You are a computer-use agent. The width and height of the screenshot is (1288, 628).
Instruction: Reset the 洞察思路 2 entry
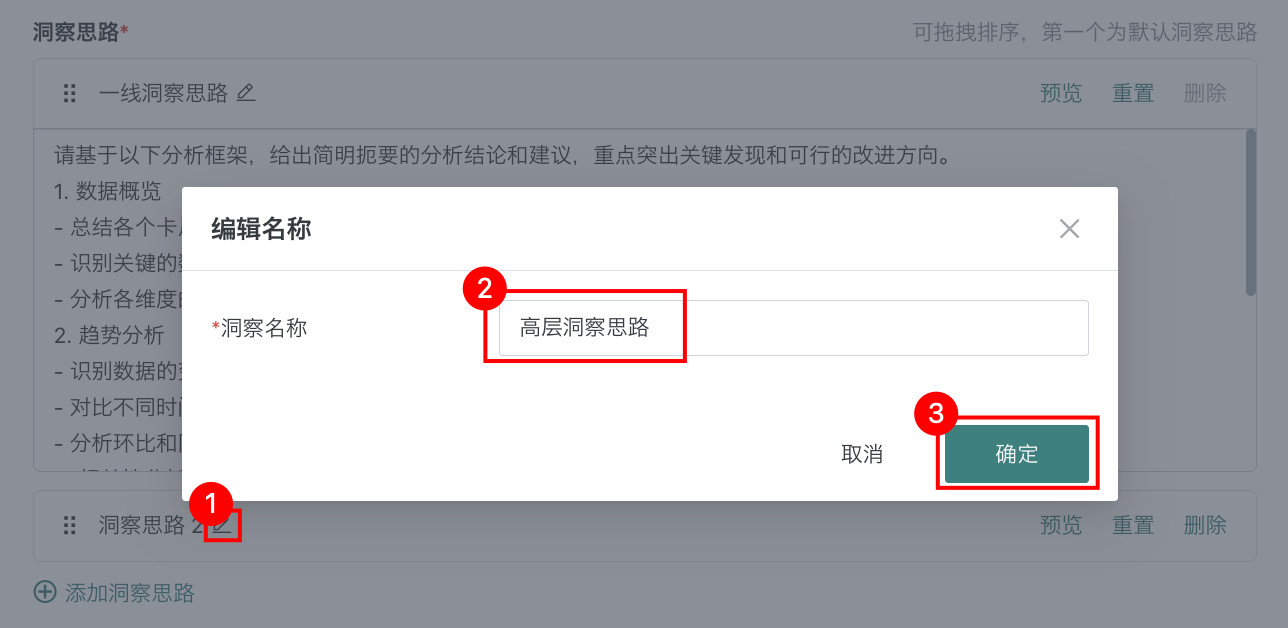click(x=1133, y=525)
